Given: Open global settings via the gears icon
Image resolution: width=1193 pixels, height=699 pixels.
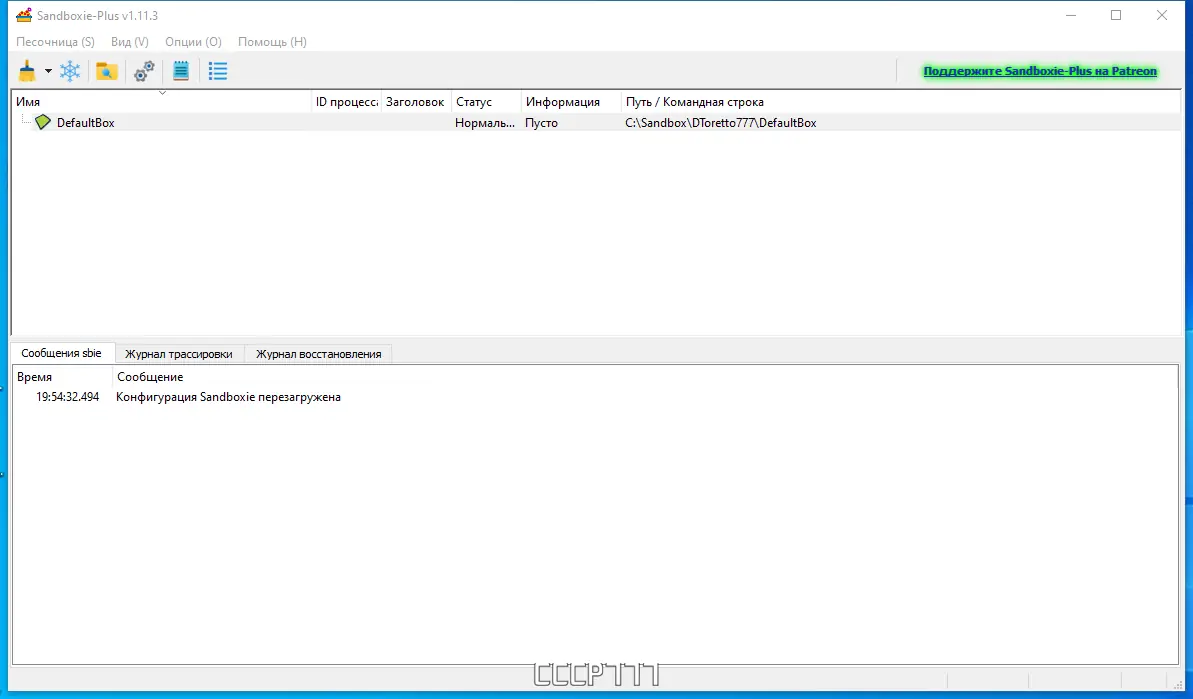Looking at the screenshot, I should [x=144, y=71].
